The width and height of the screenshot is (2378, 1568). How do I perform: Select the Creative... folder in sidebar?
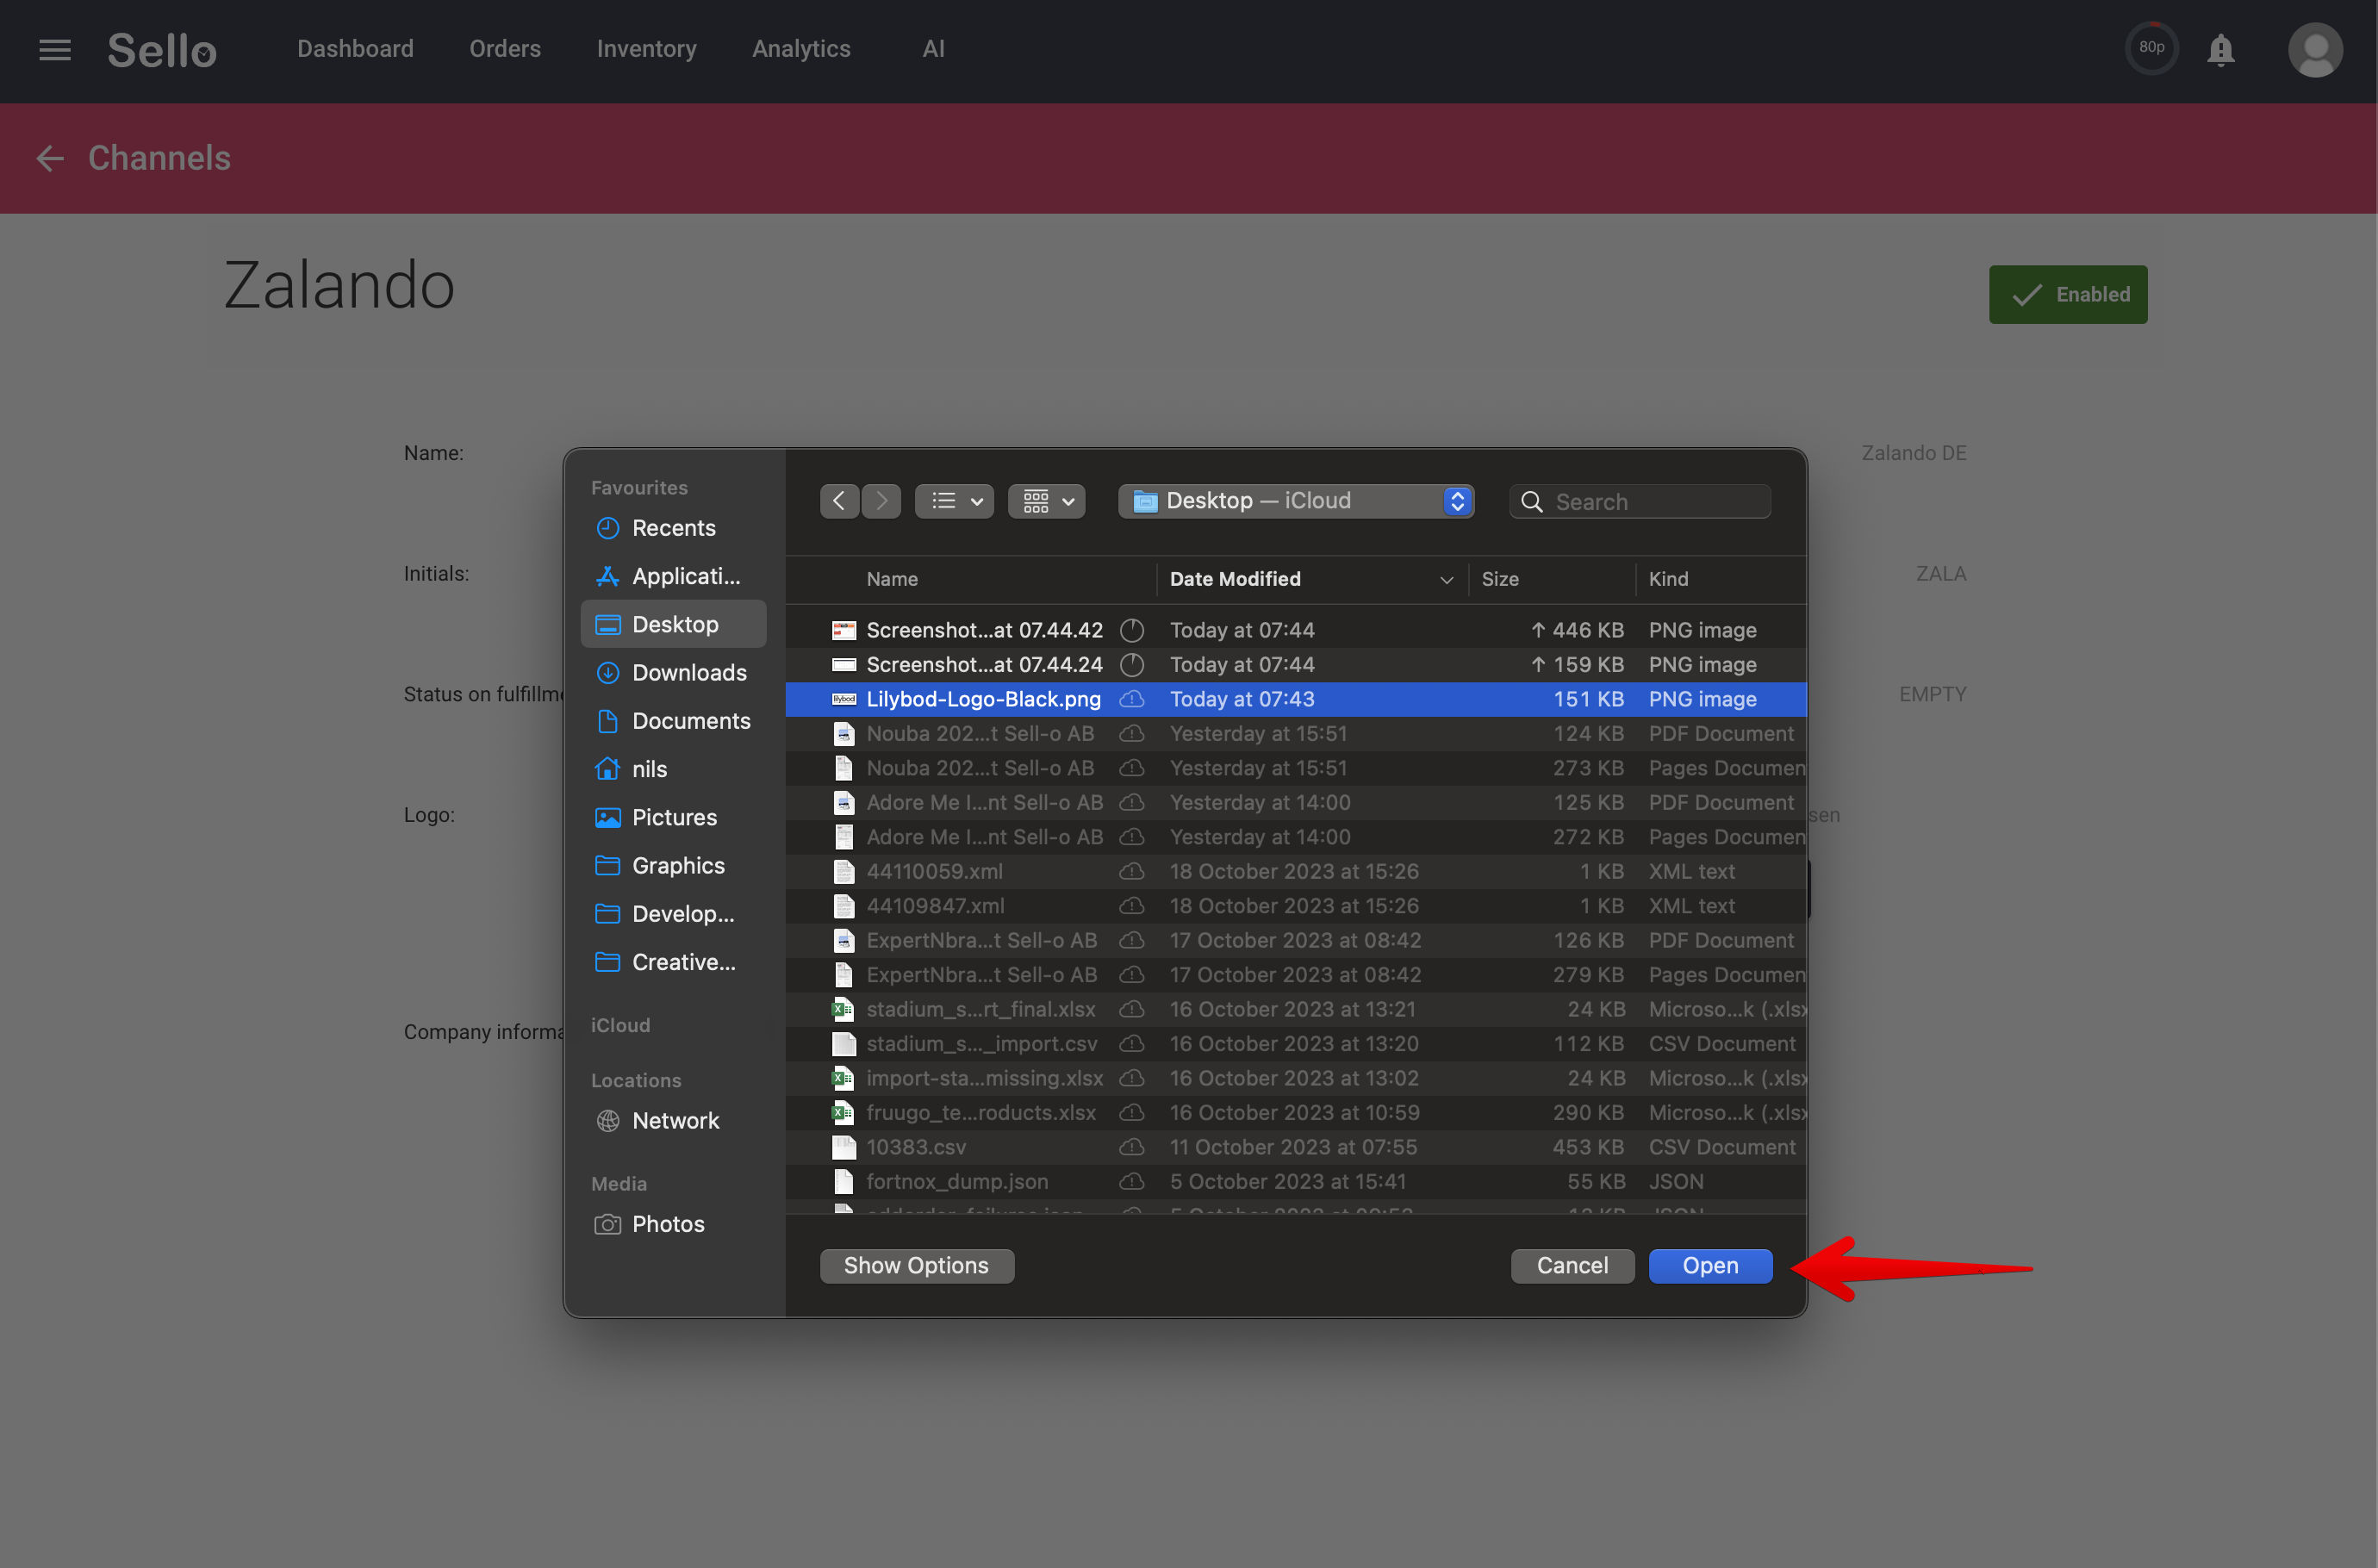[673, 962]
